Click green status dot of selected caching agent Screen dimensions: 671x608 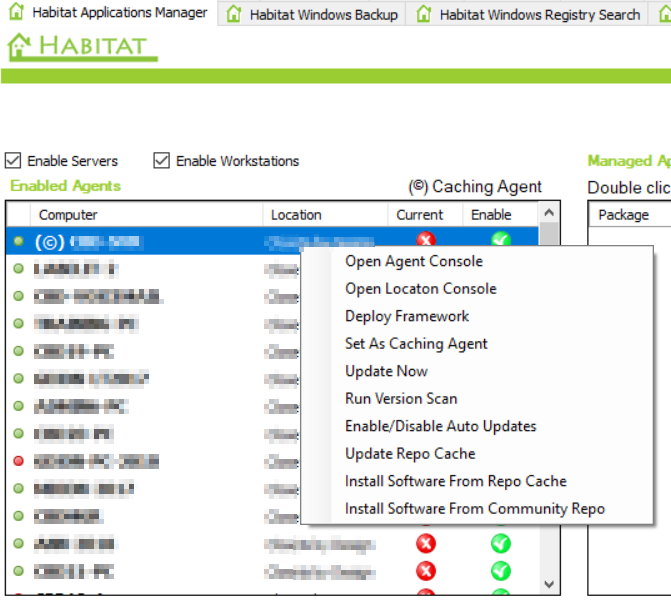point(18,241)
